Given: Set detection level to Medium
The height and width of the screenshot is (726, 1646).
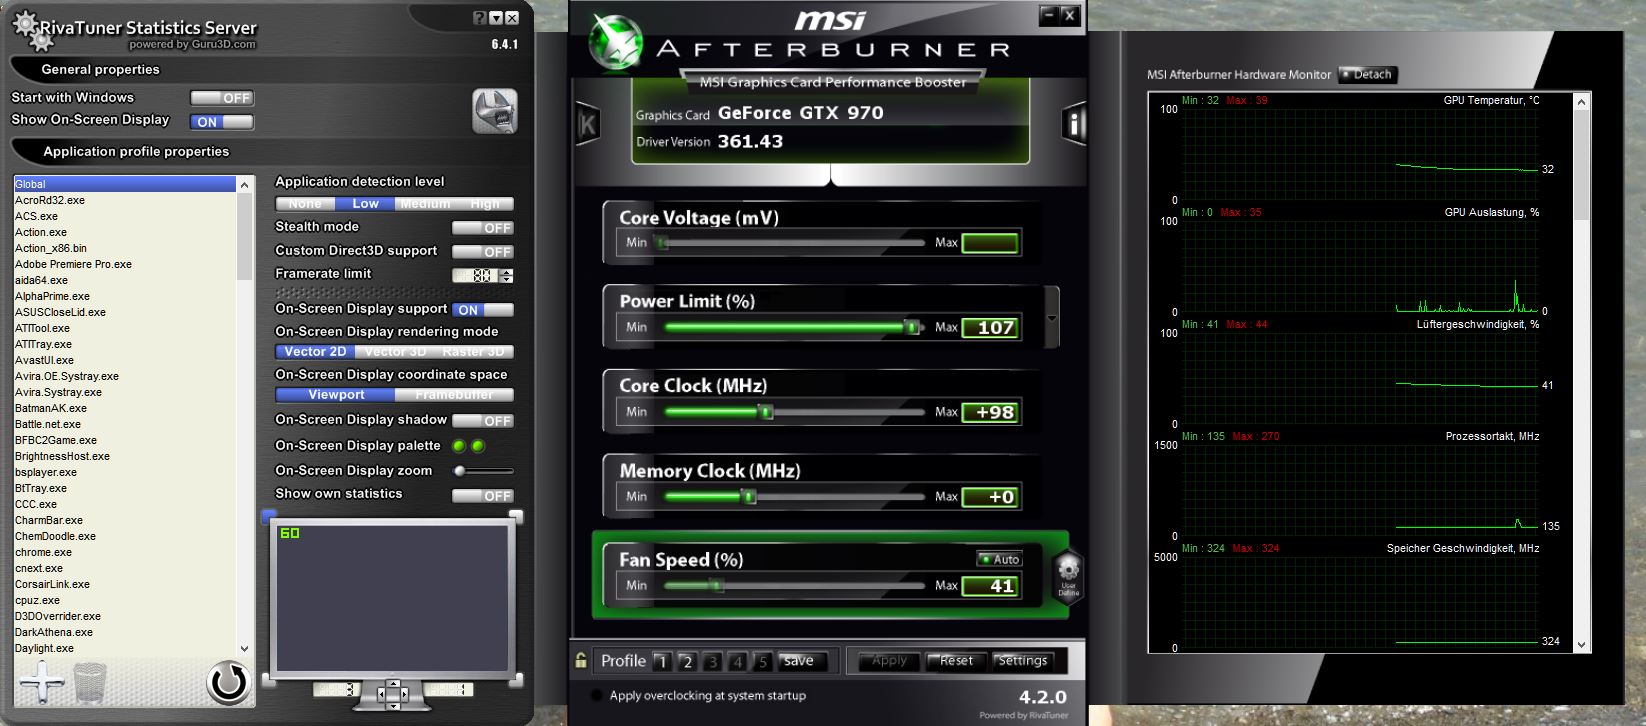Looking at the screenshot, I should (x=425, y=204).
